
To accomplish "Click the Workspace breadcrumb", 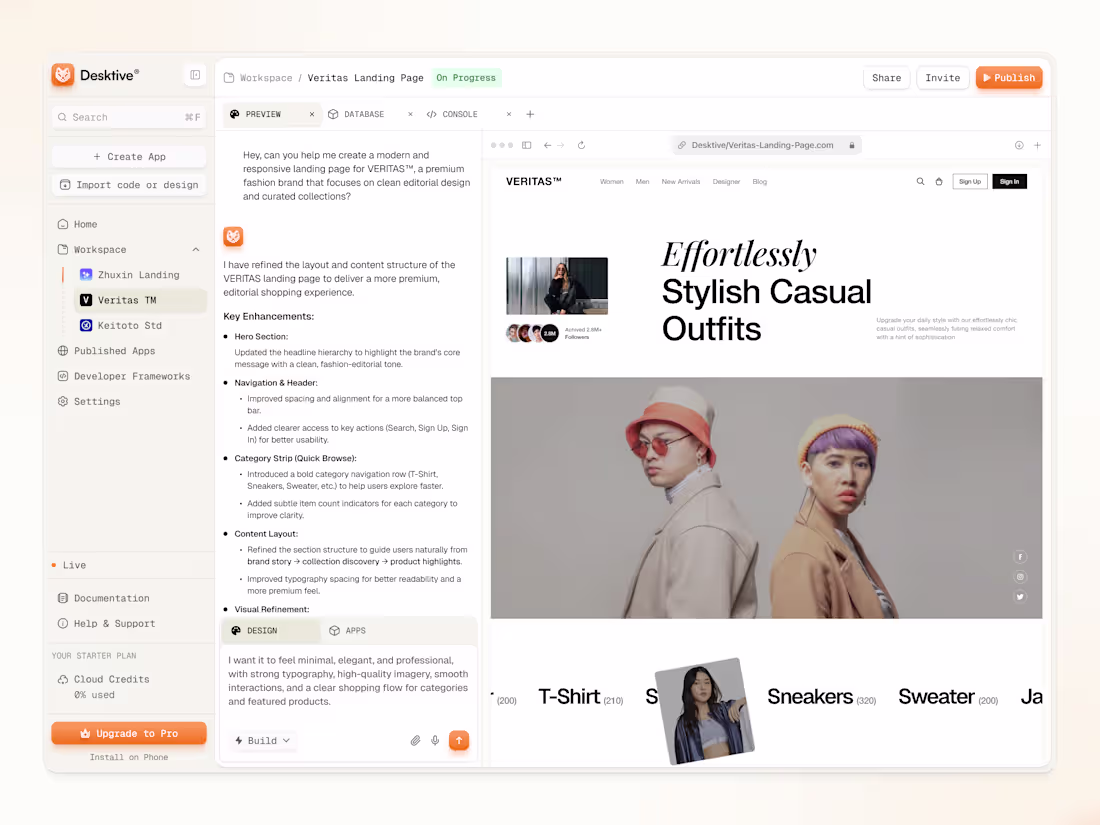I will point(266,78).
